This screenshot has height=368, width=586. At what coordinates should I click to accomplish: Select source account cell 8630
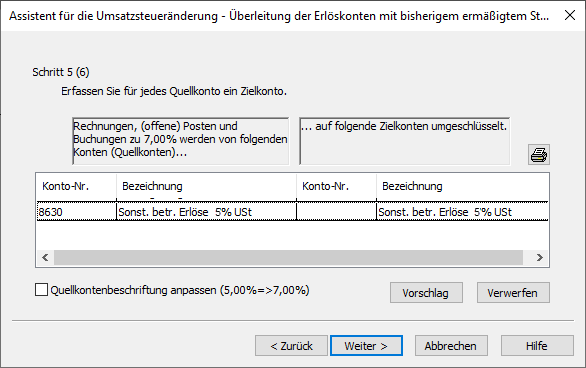point(77,212)
